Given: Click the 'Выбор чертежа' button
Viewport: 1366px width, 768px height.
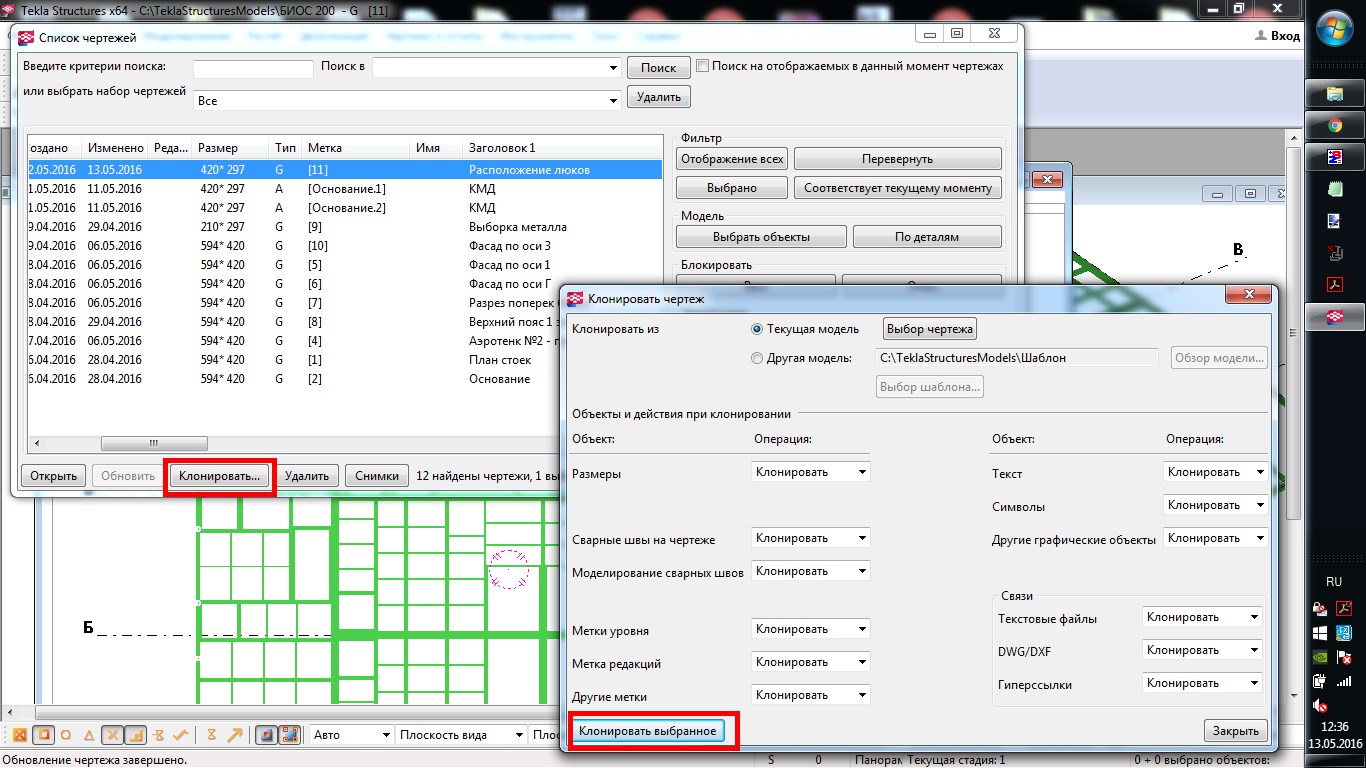Looking at the screenshot, I should (x=929, y=329).
